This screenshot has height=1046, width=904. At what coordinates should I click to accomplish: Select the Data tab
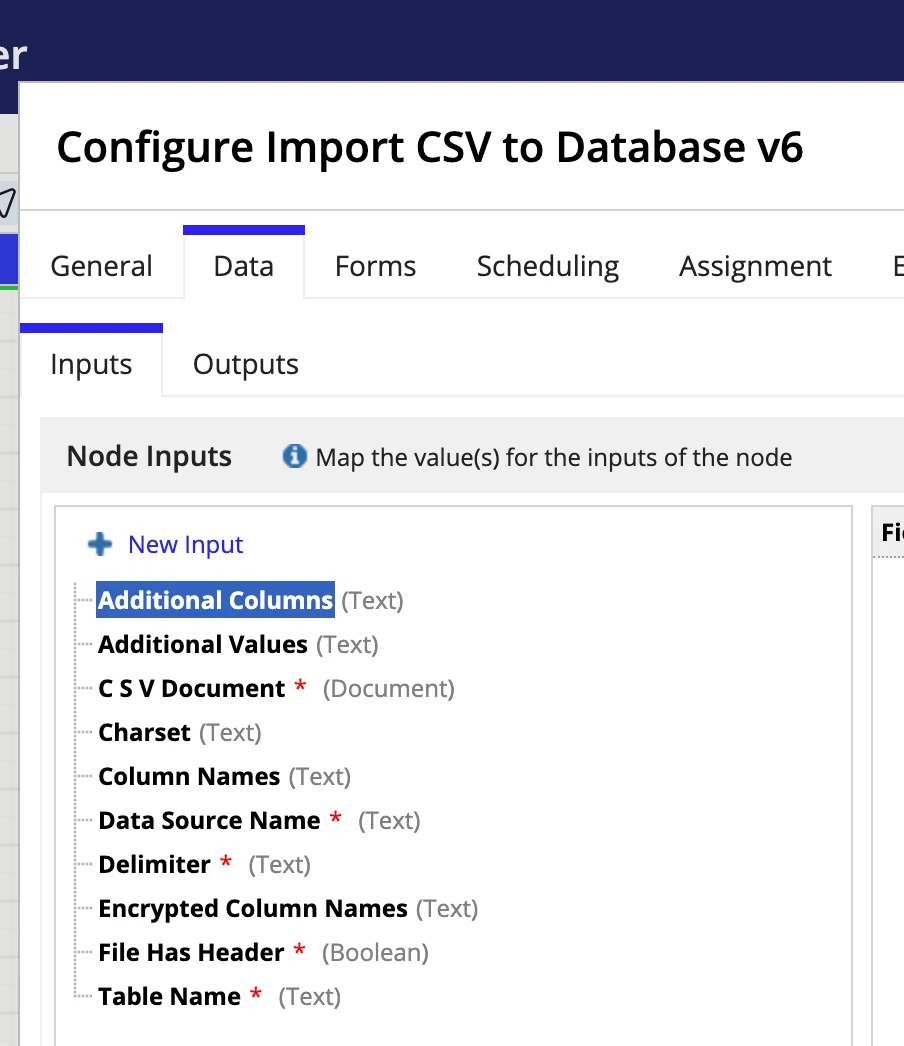click(244, 266)
